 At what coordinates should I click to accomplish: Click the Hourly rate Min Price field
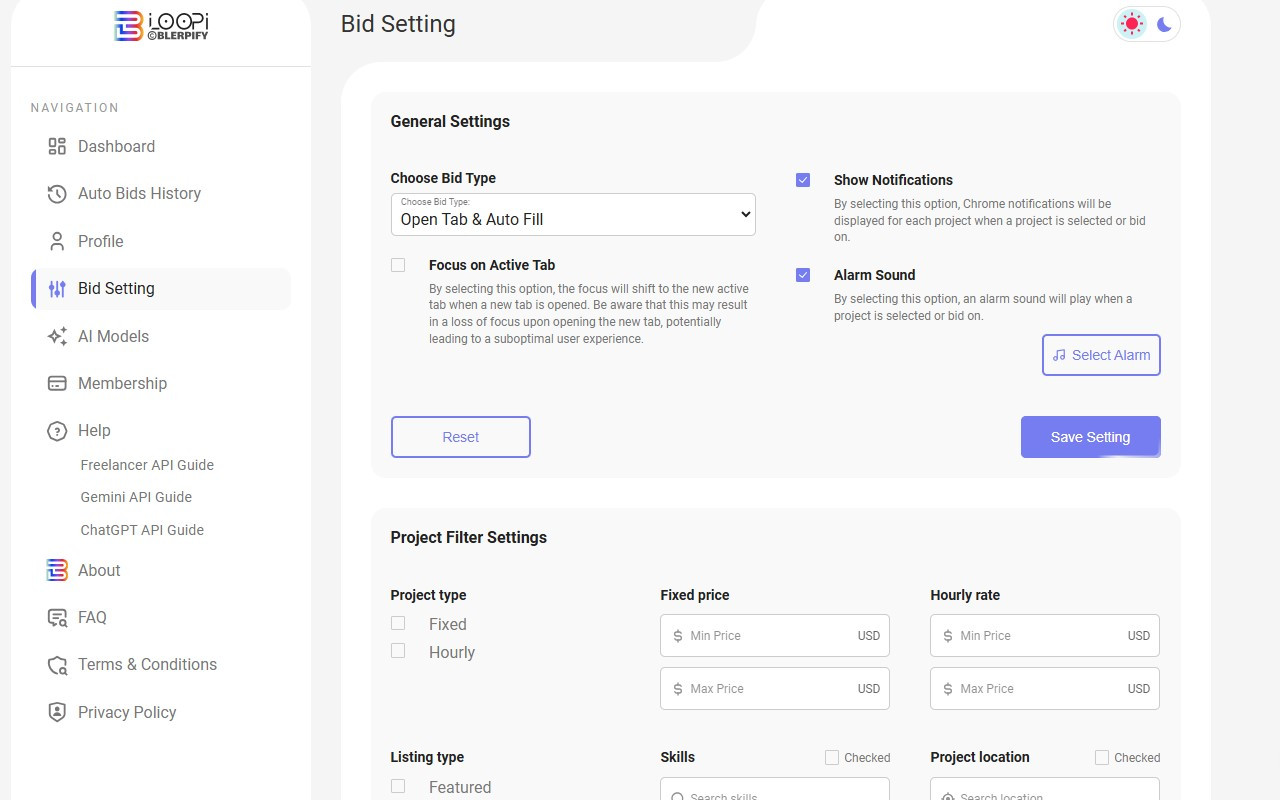(1045, 636)
